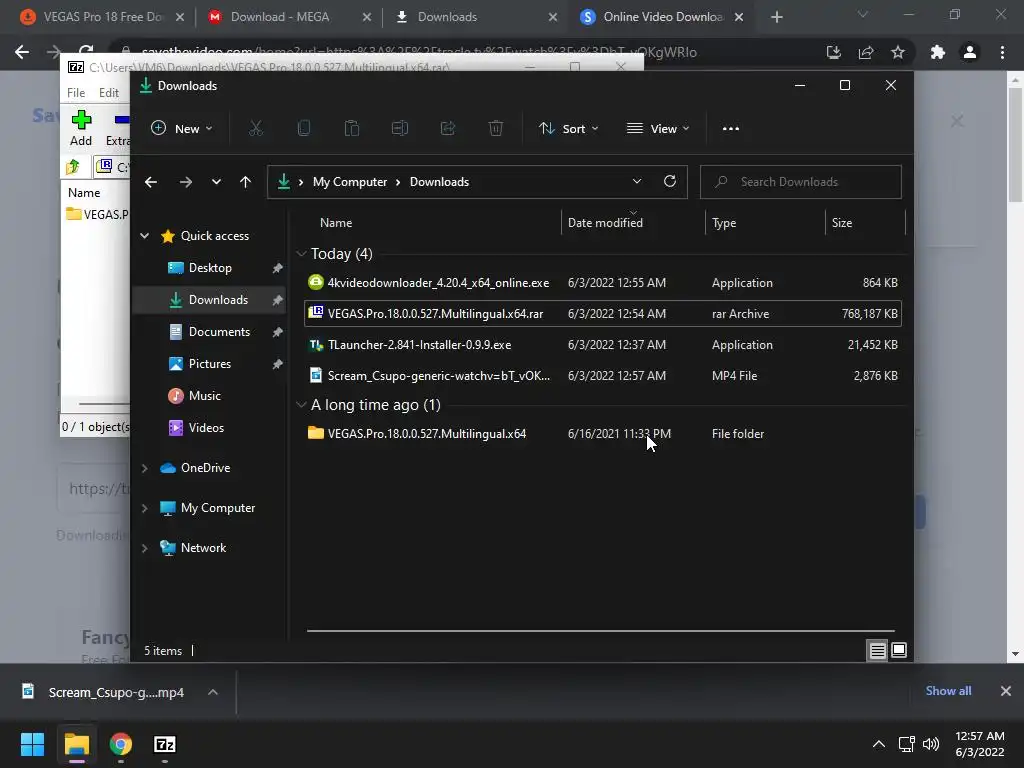Select TLauncher-2.841-Installer-0.9.9.exe file
1024x768 pixels.
tap(603, 345)
